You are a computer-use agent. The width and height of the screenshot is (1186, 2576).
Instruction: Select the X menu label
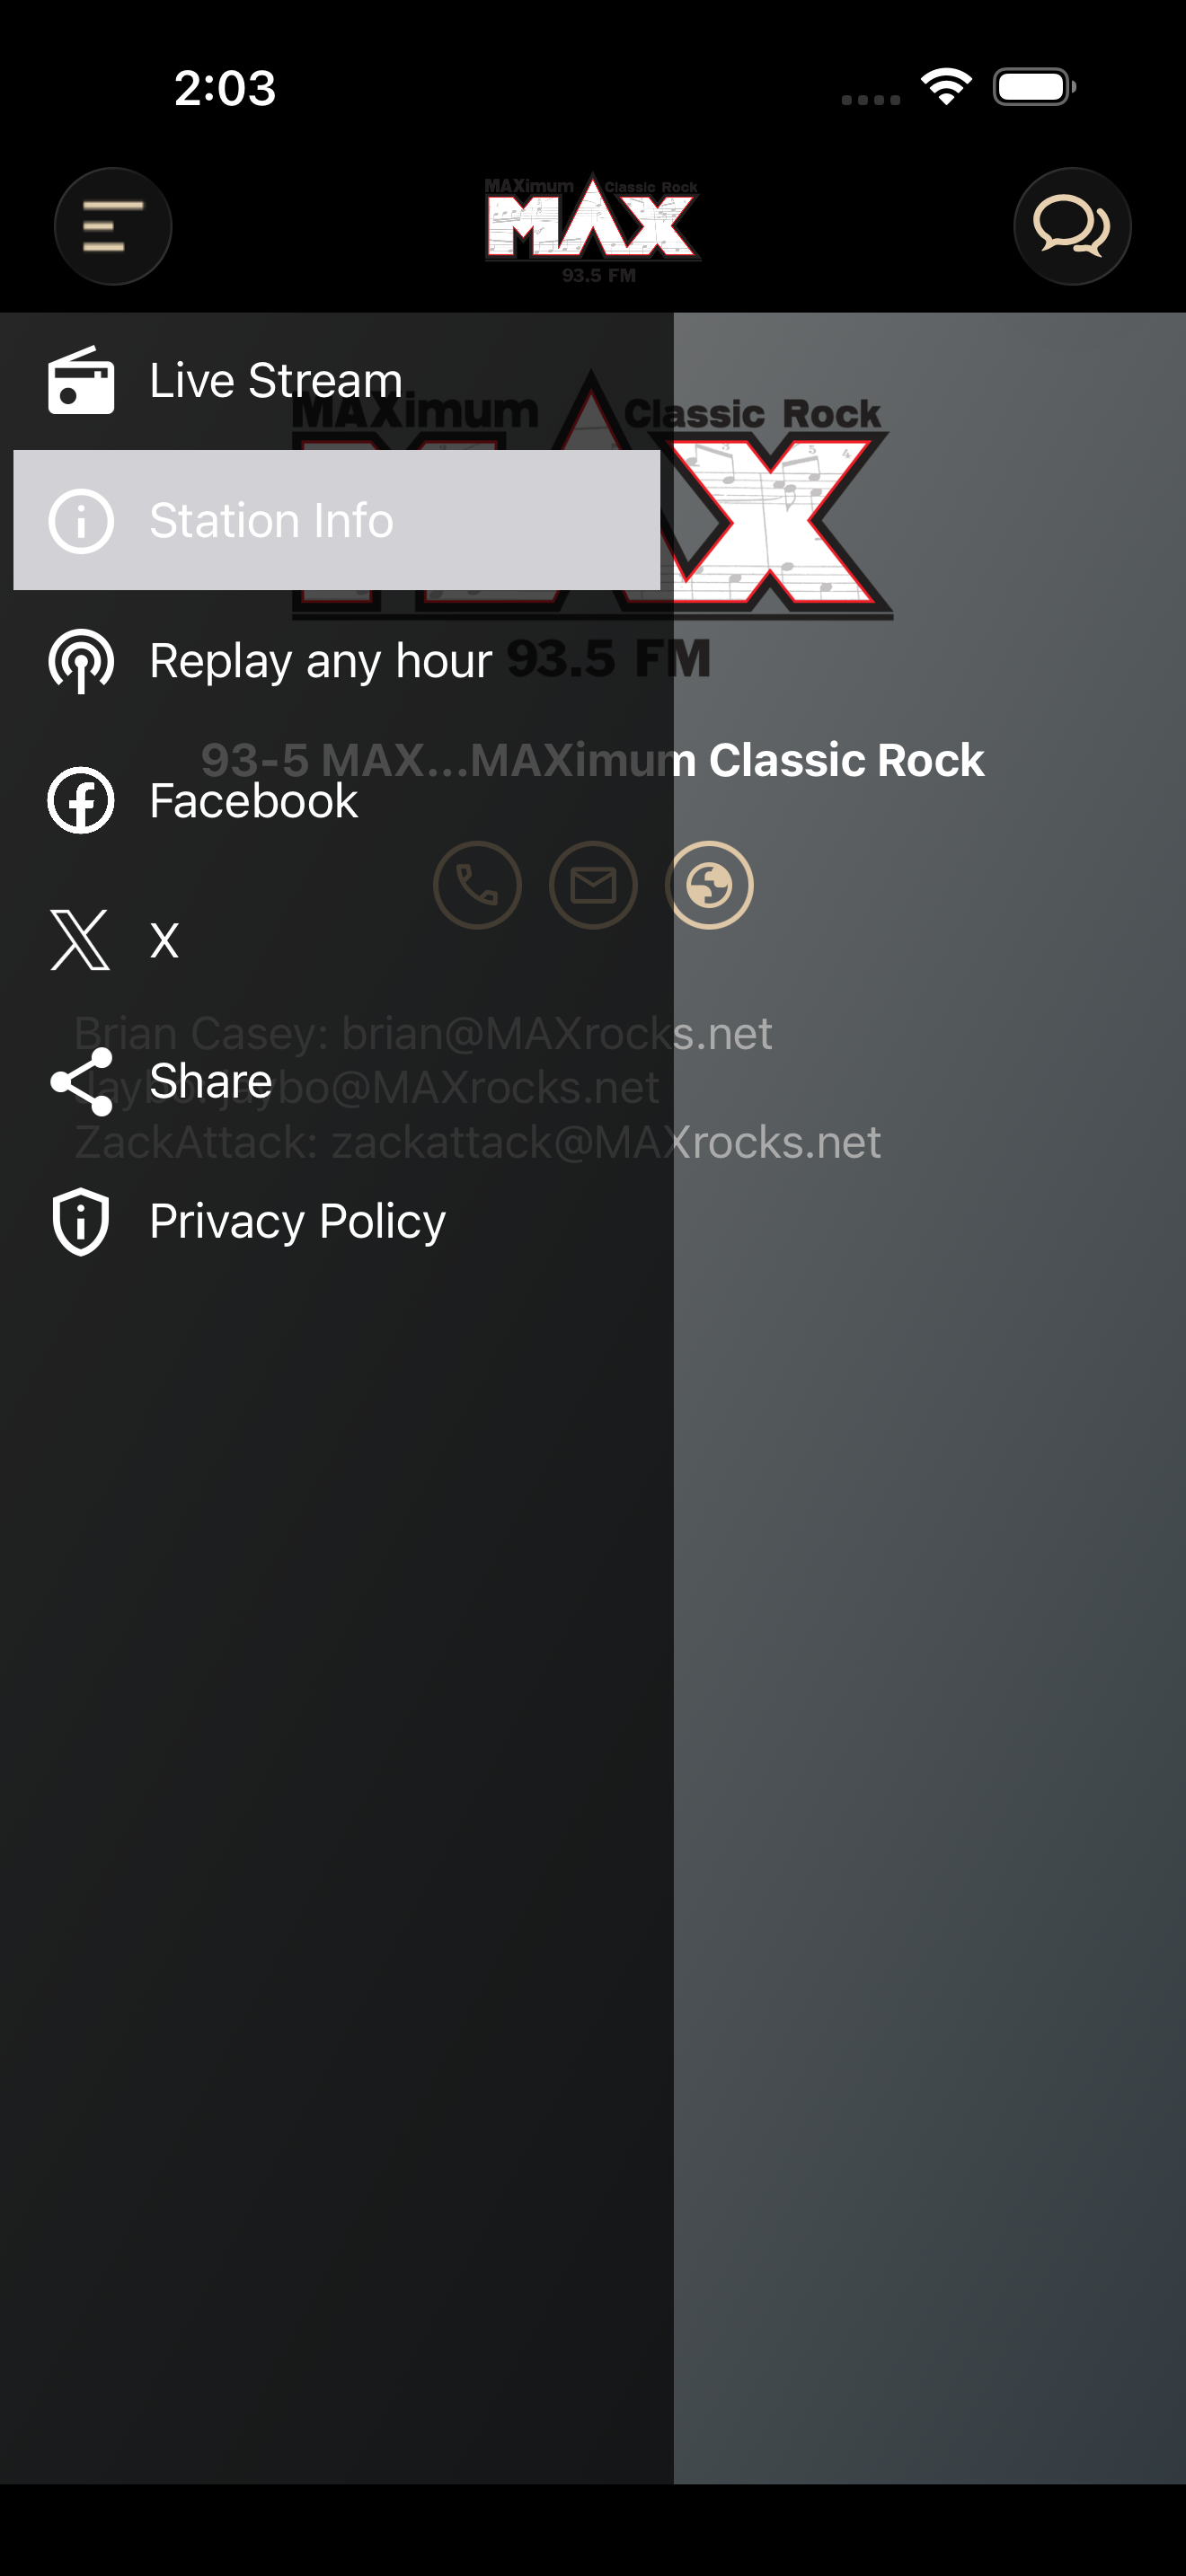(164, 941)
